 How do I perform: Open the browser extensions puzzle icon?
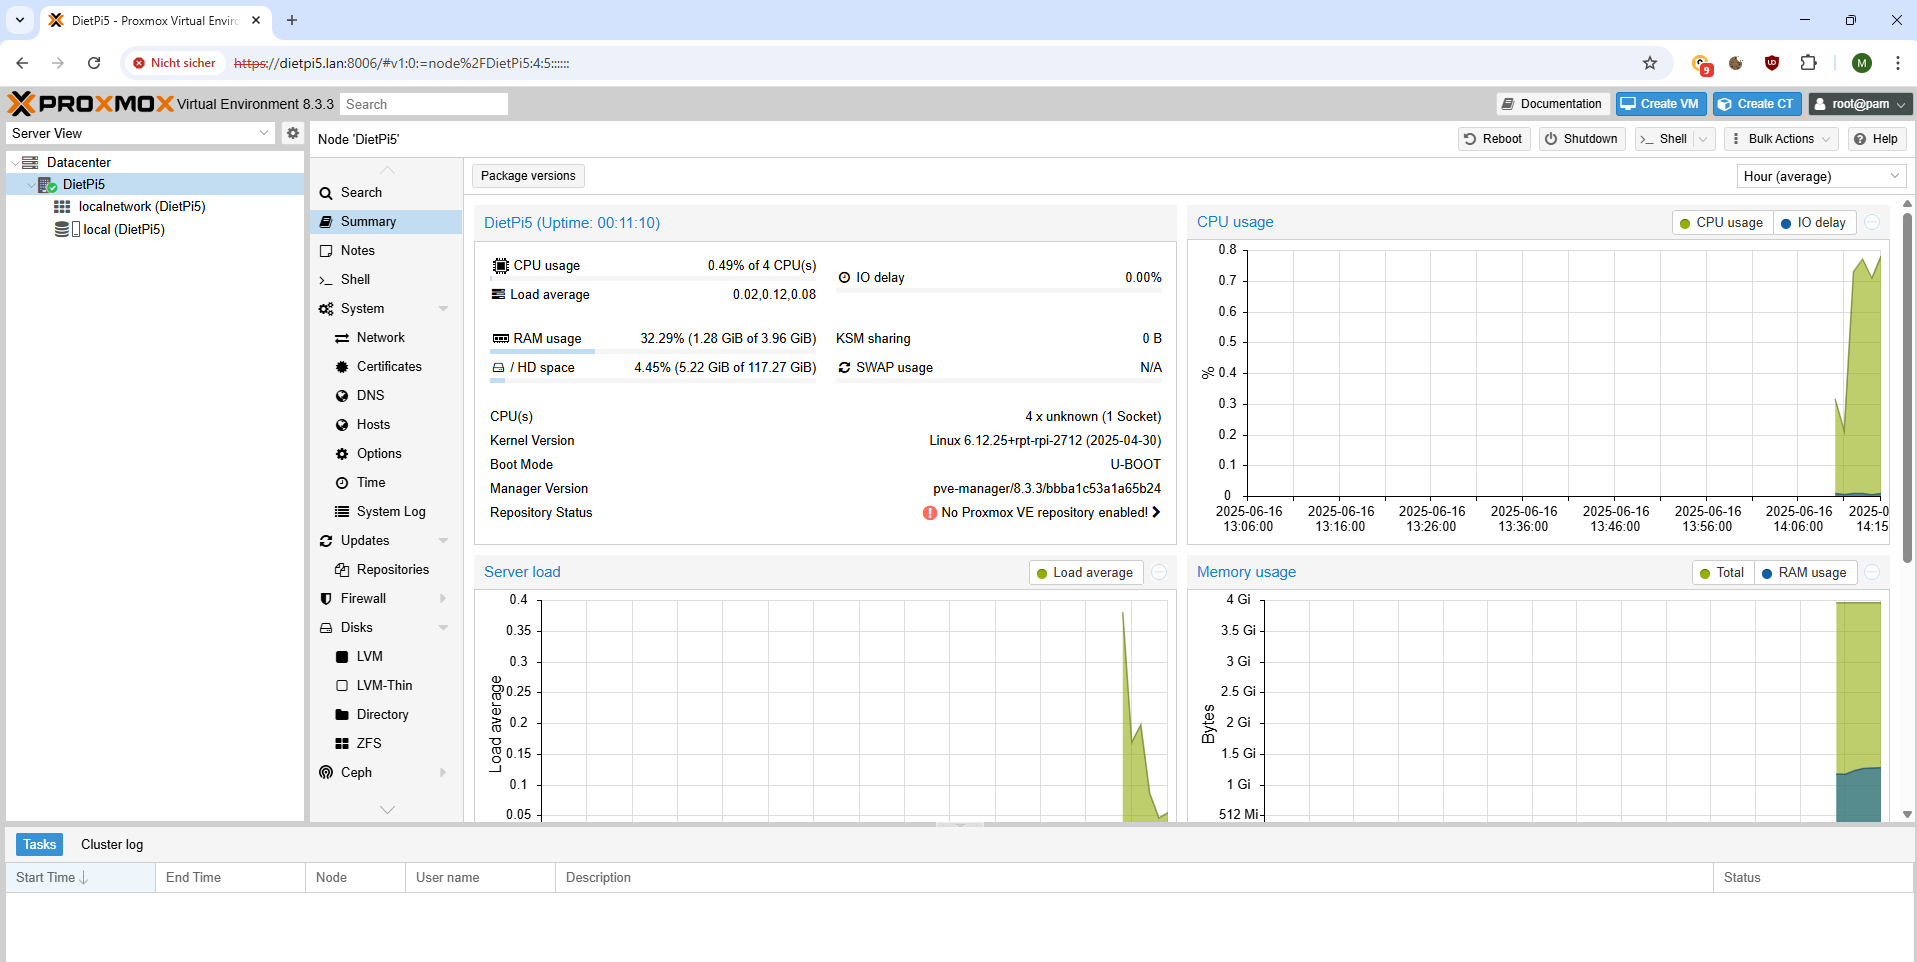pos(1808,63)
